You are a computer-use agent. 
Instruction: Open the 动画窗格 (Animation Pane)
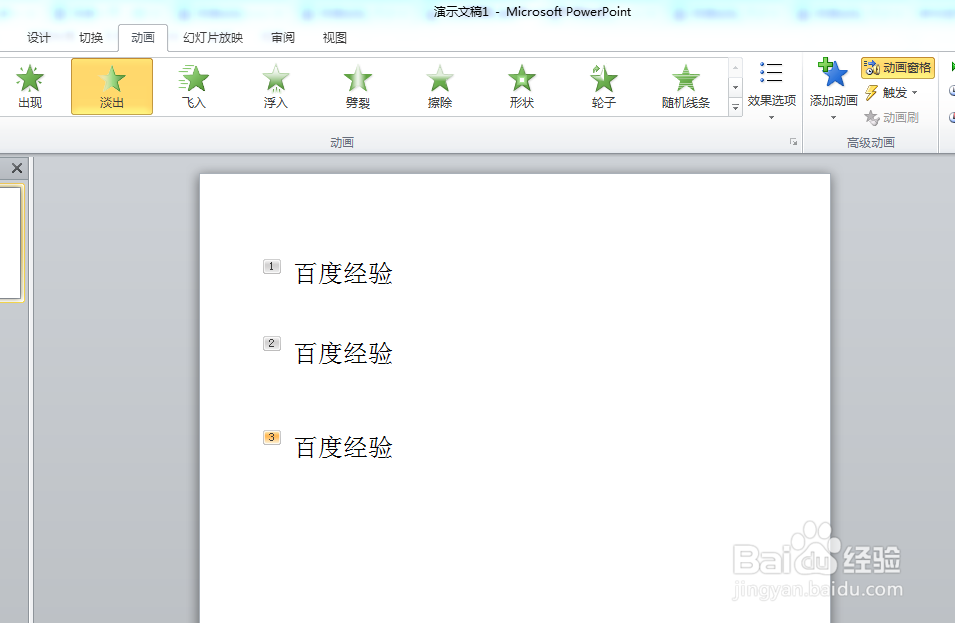[896, 68]
